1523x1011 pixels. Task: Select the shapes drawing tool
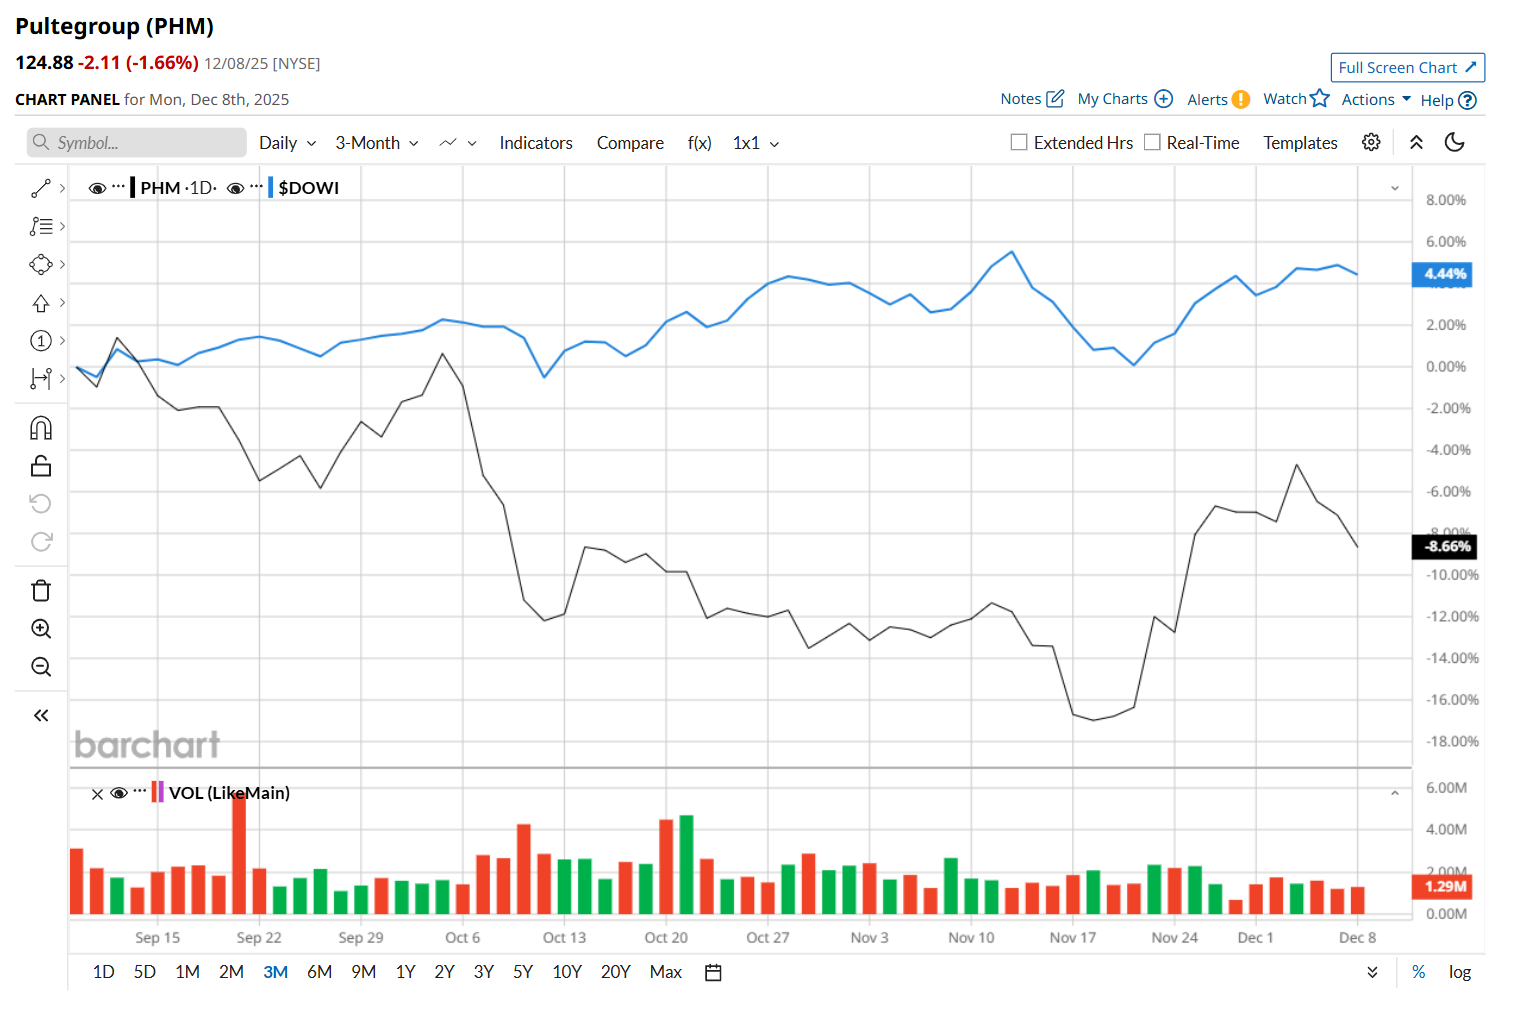pos(41,264)
